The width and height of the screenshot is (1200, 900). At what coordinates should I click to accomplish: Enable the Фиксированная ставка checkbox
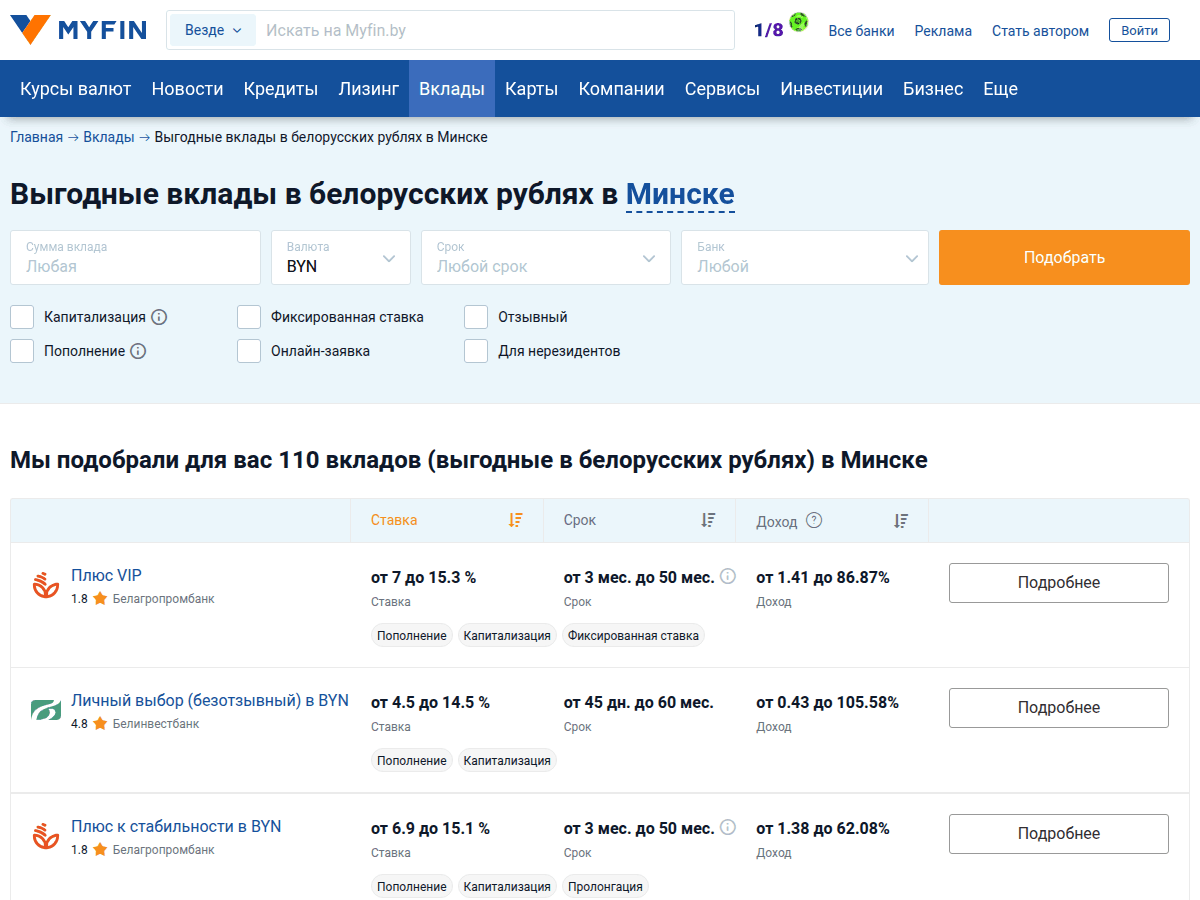click(249, 317)
